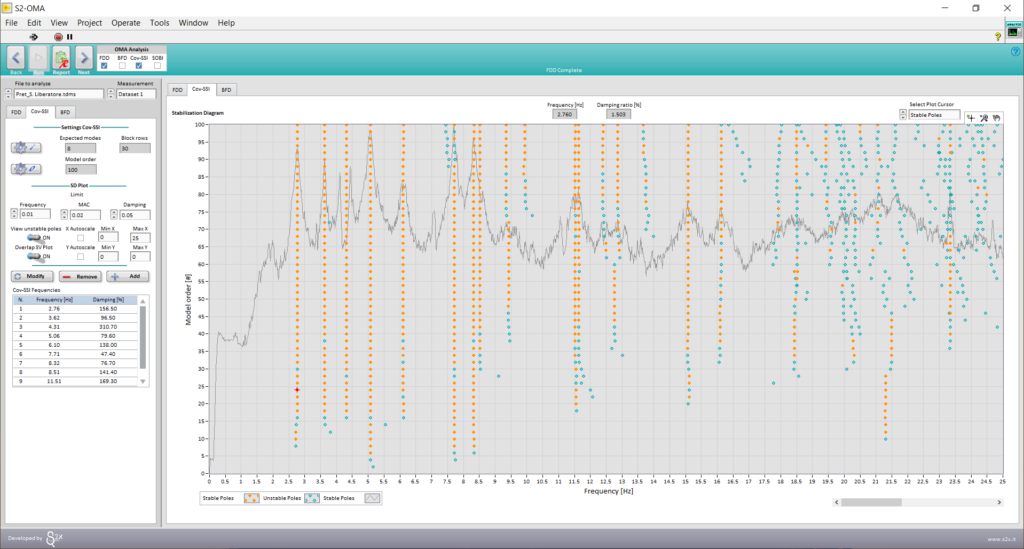The height and width of the screenshot is (549, 1024).
Task: Select the crosshair cursor tool on plot
Action: pyautogui.click(x=970, y=117)
